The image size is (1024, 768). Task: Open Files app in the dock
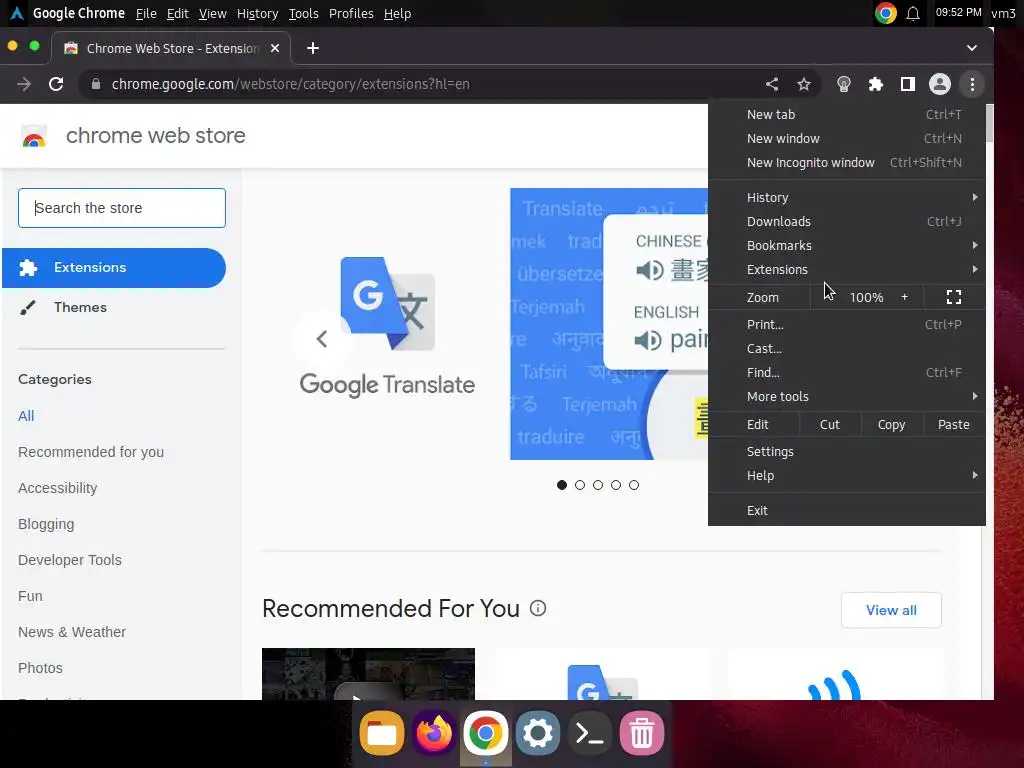(x=382, y=733)
